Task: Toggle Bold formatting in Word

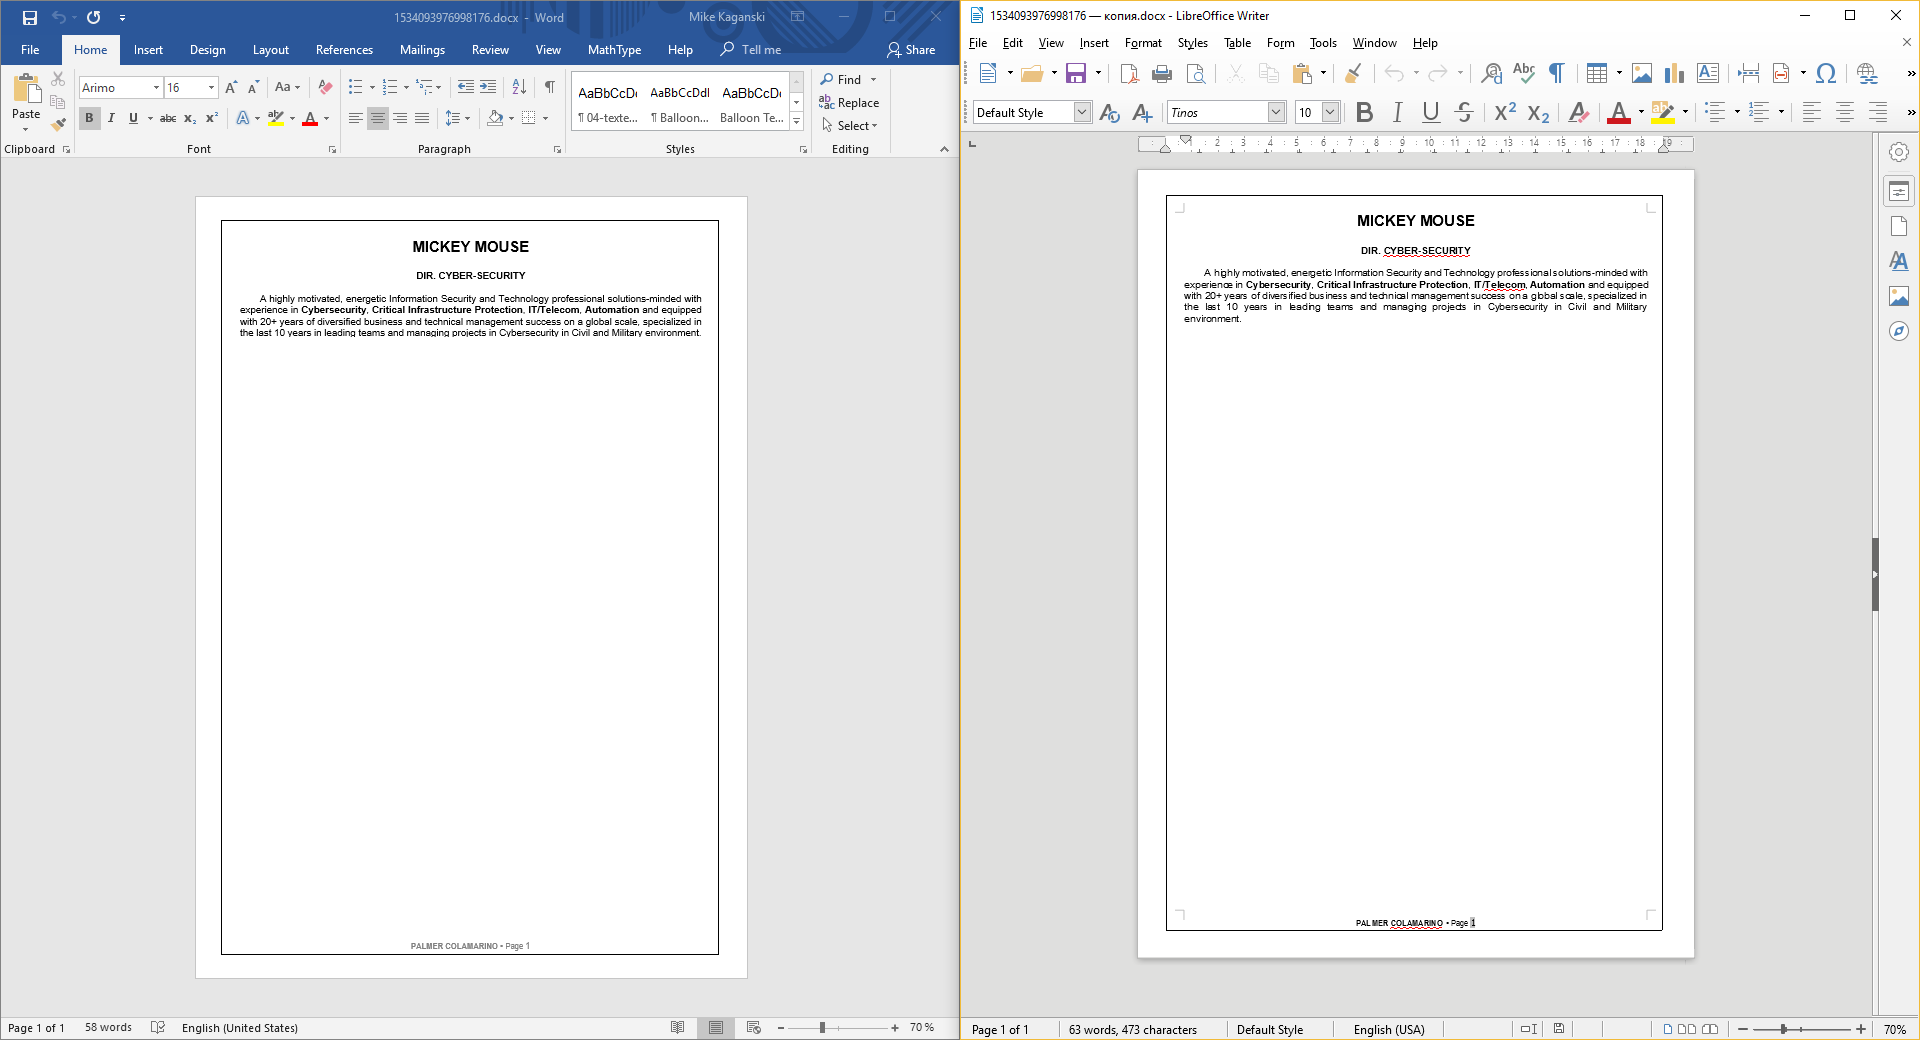Action: [x=89, y=118]
